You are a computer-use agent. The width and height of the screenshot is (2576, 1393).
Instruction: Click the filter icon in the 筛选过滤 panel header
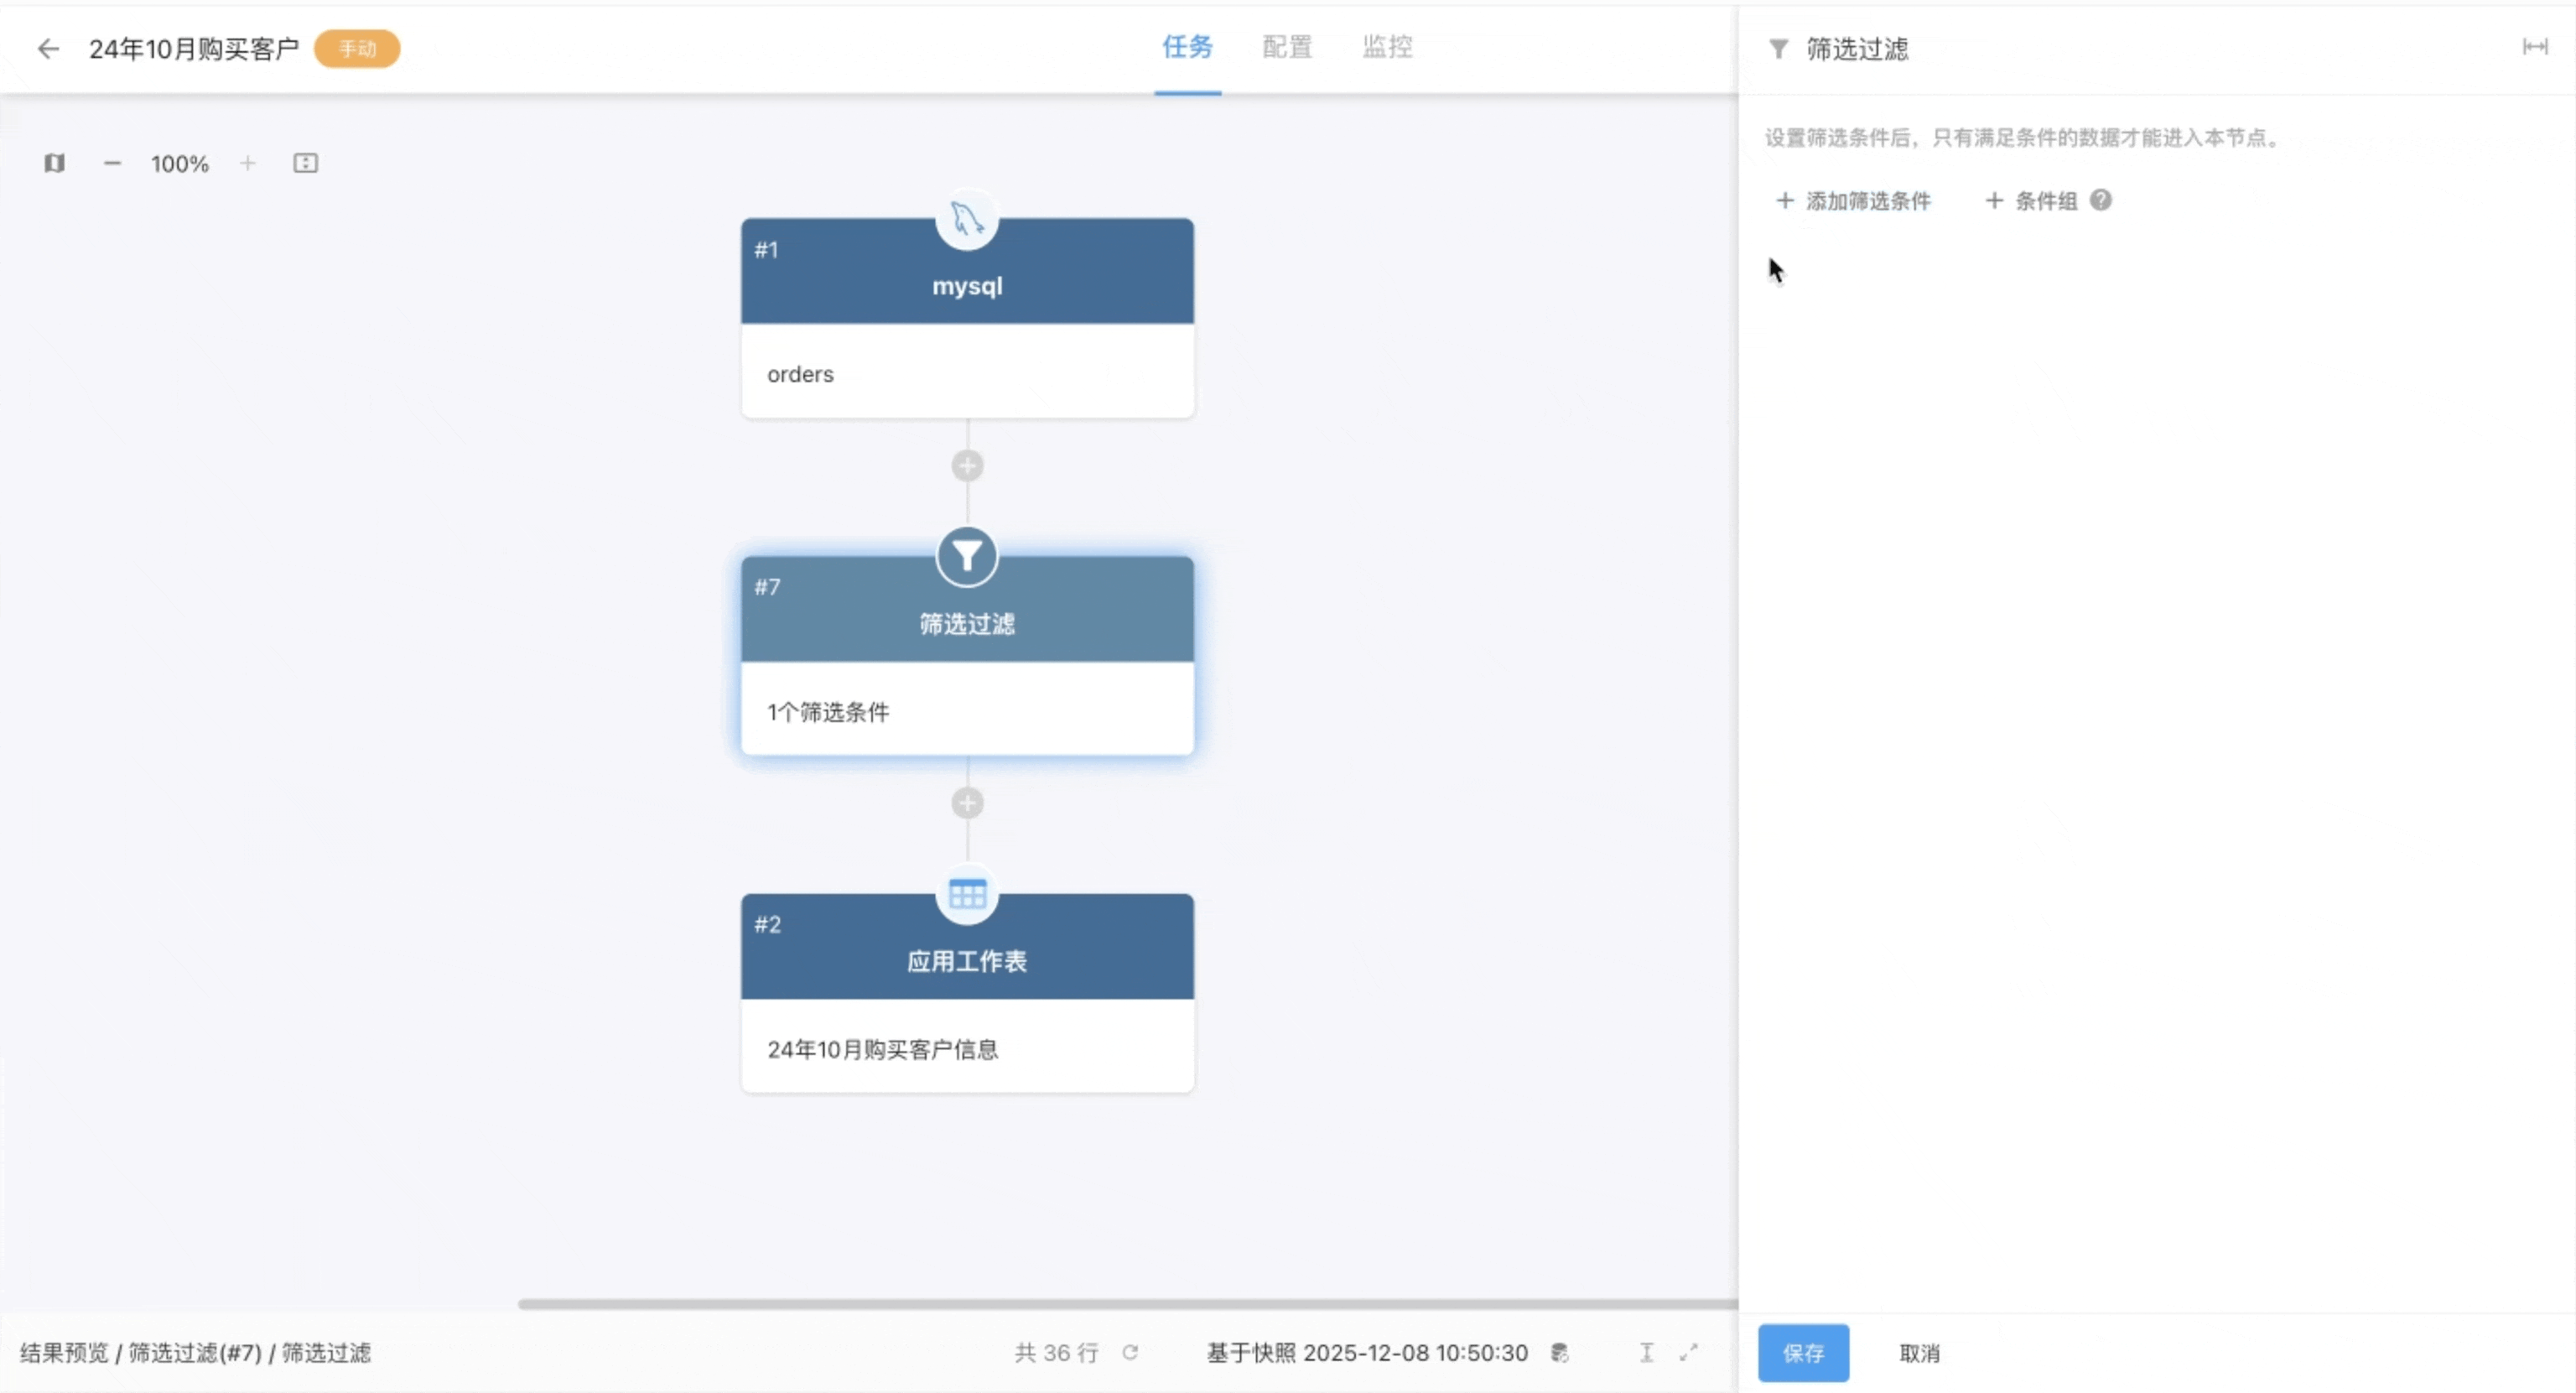[x=1778, y=48]
